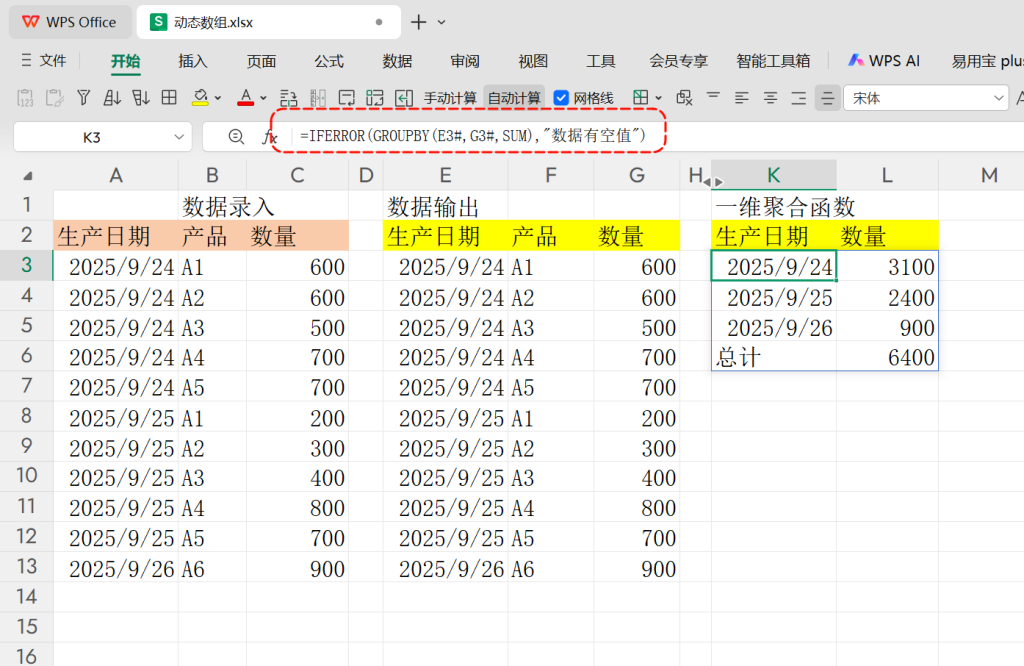
Task: Click the plus new tab button
Action: (419, 22)
